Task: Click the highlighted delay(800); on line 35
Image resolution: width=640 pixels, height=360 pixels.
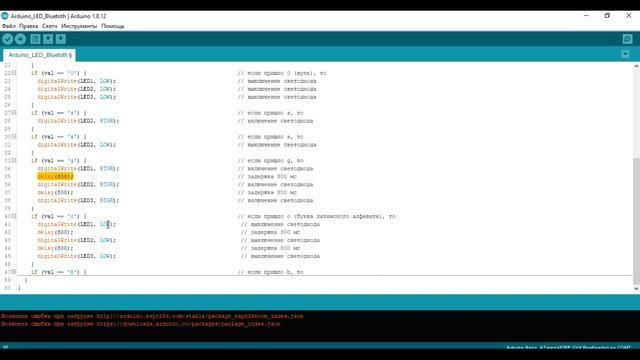Action: (x=56, y=176)
